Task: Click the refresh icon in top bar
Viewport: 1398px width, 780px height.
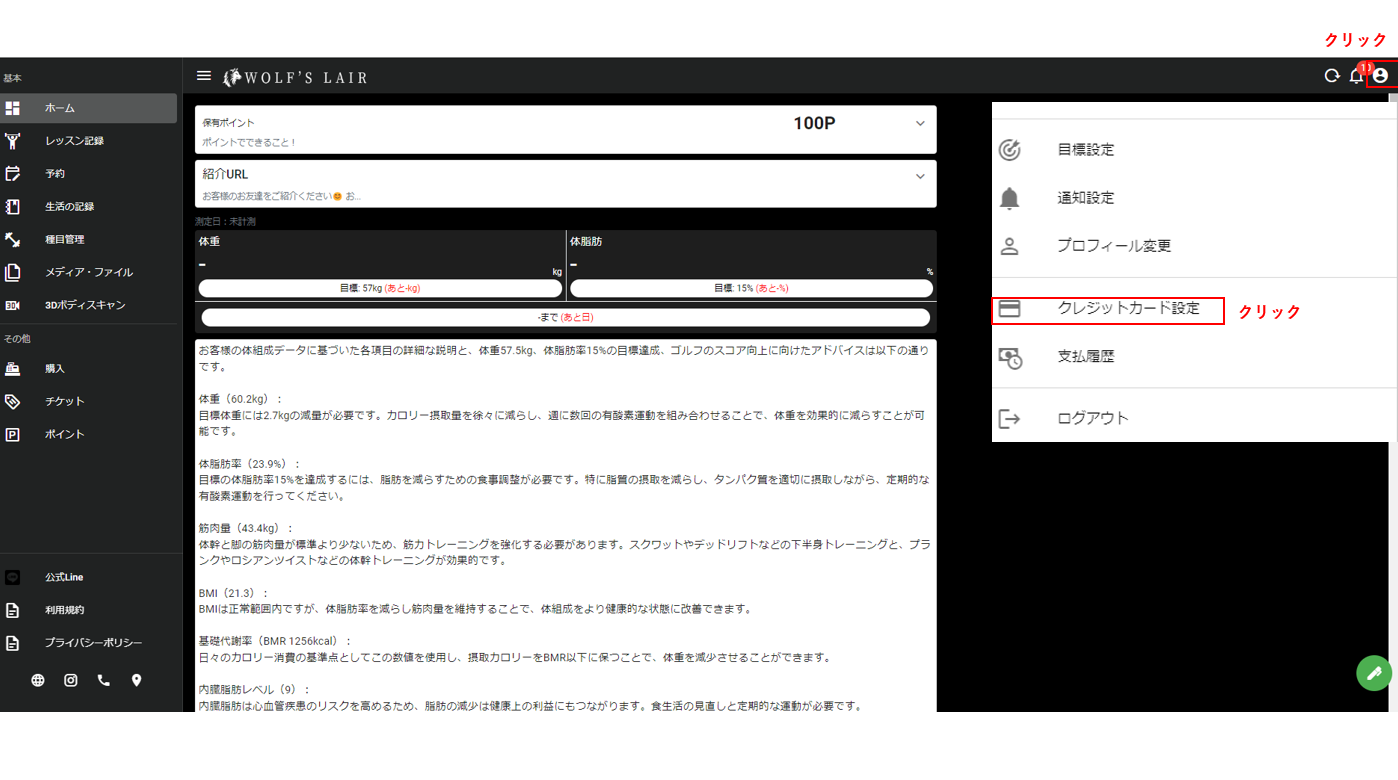Action: pyautogui.click(x=1332, y=76)
